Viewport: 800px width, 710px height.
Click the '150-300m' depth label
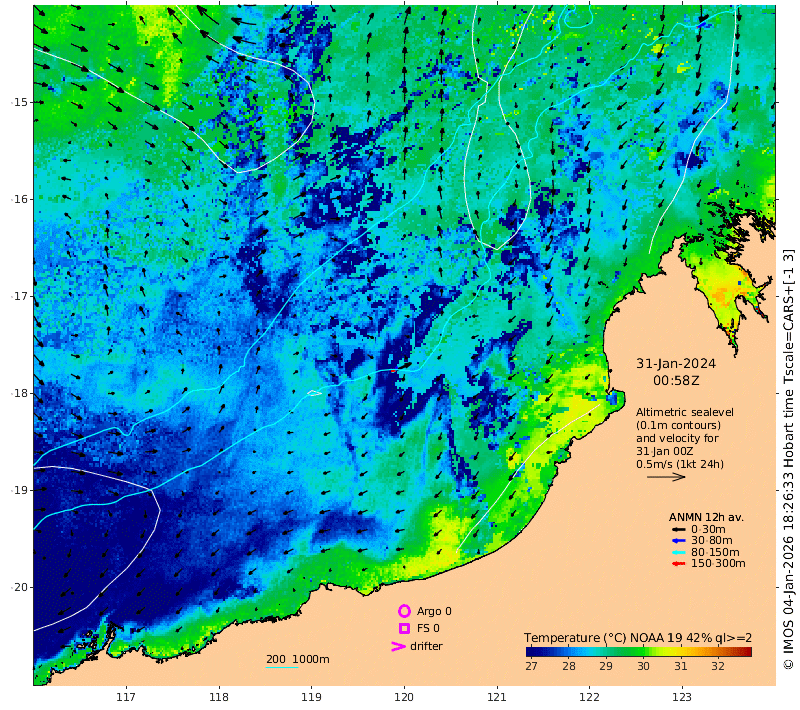point(718,564)
